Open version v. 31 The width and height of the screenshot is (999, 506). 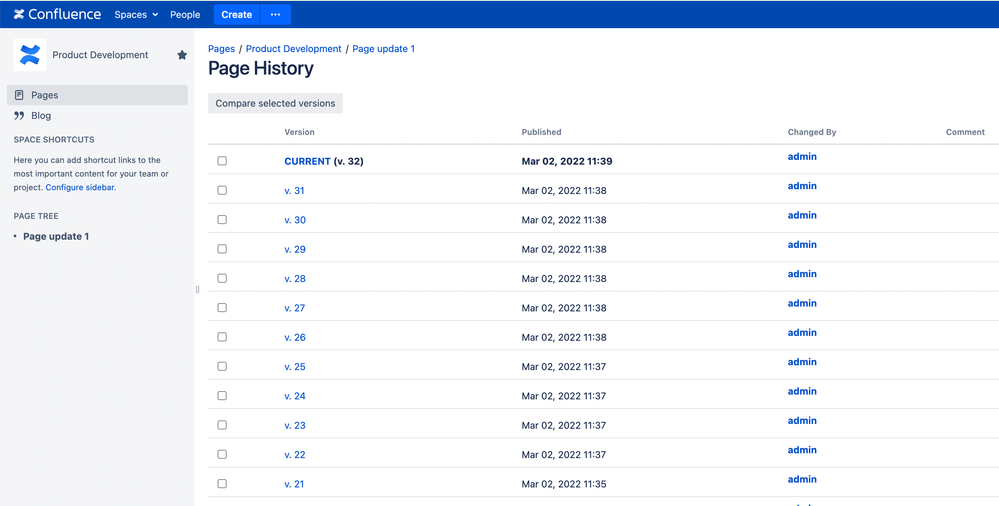294,191
